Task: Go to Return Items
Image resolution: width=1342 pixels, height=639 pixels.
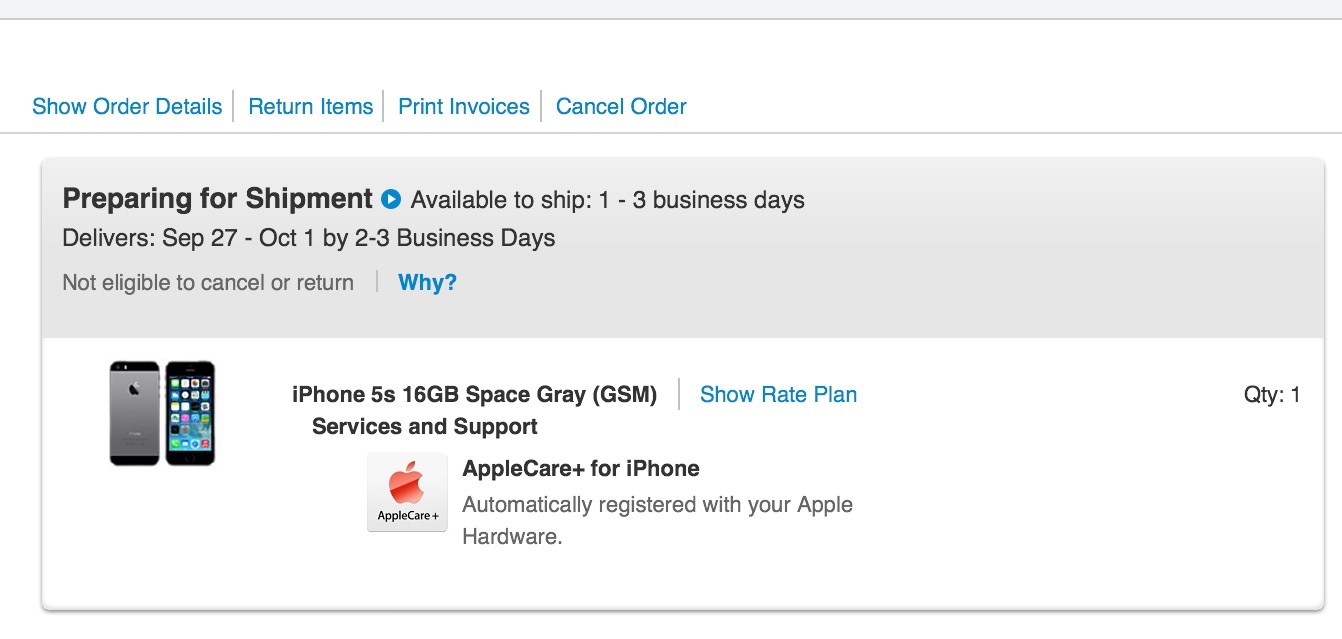Action: pos(310,107)
